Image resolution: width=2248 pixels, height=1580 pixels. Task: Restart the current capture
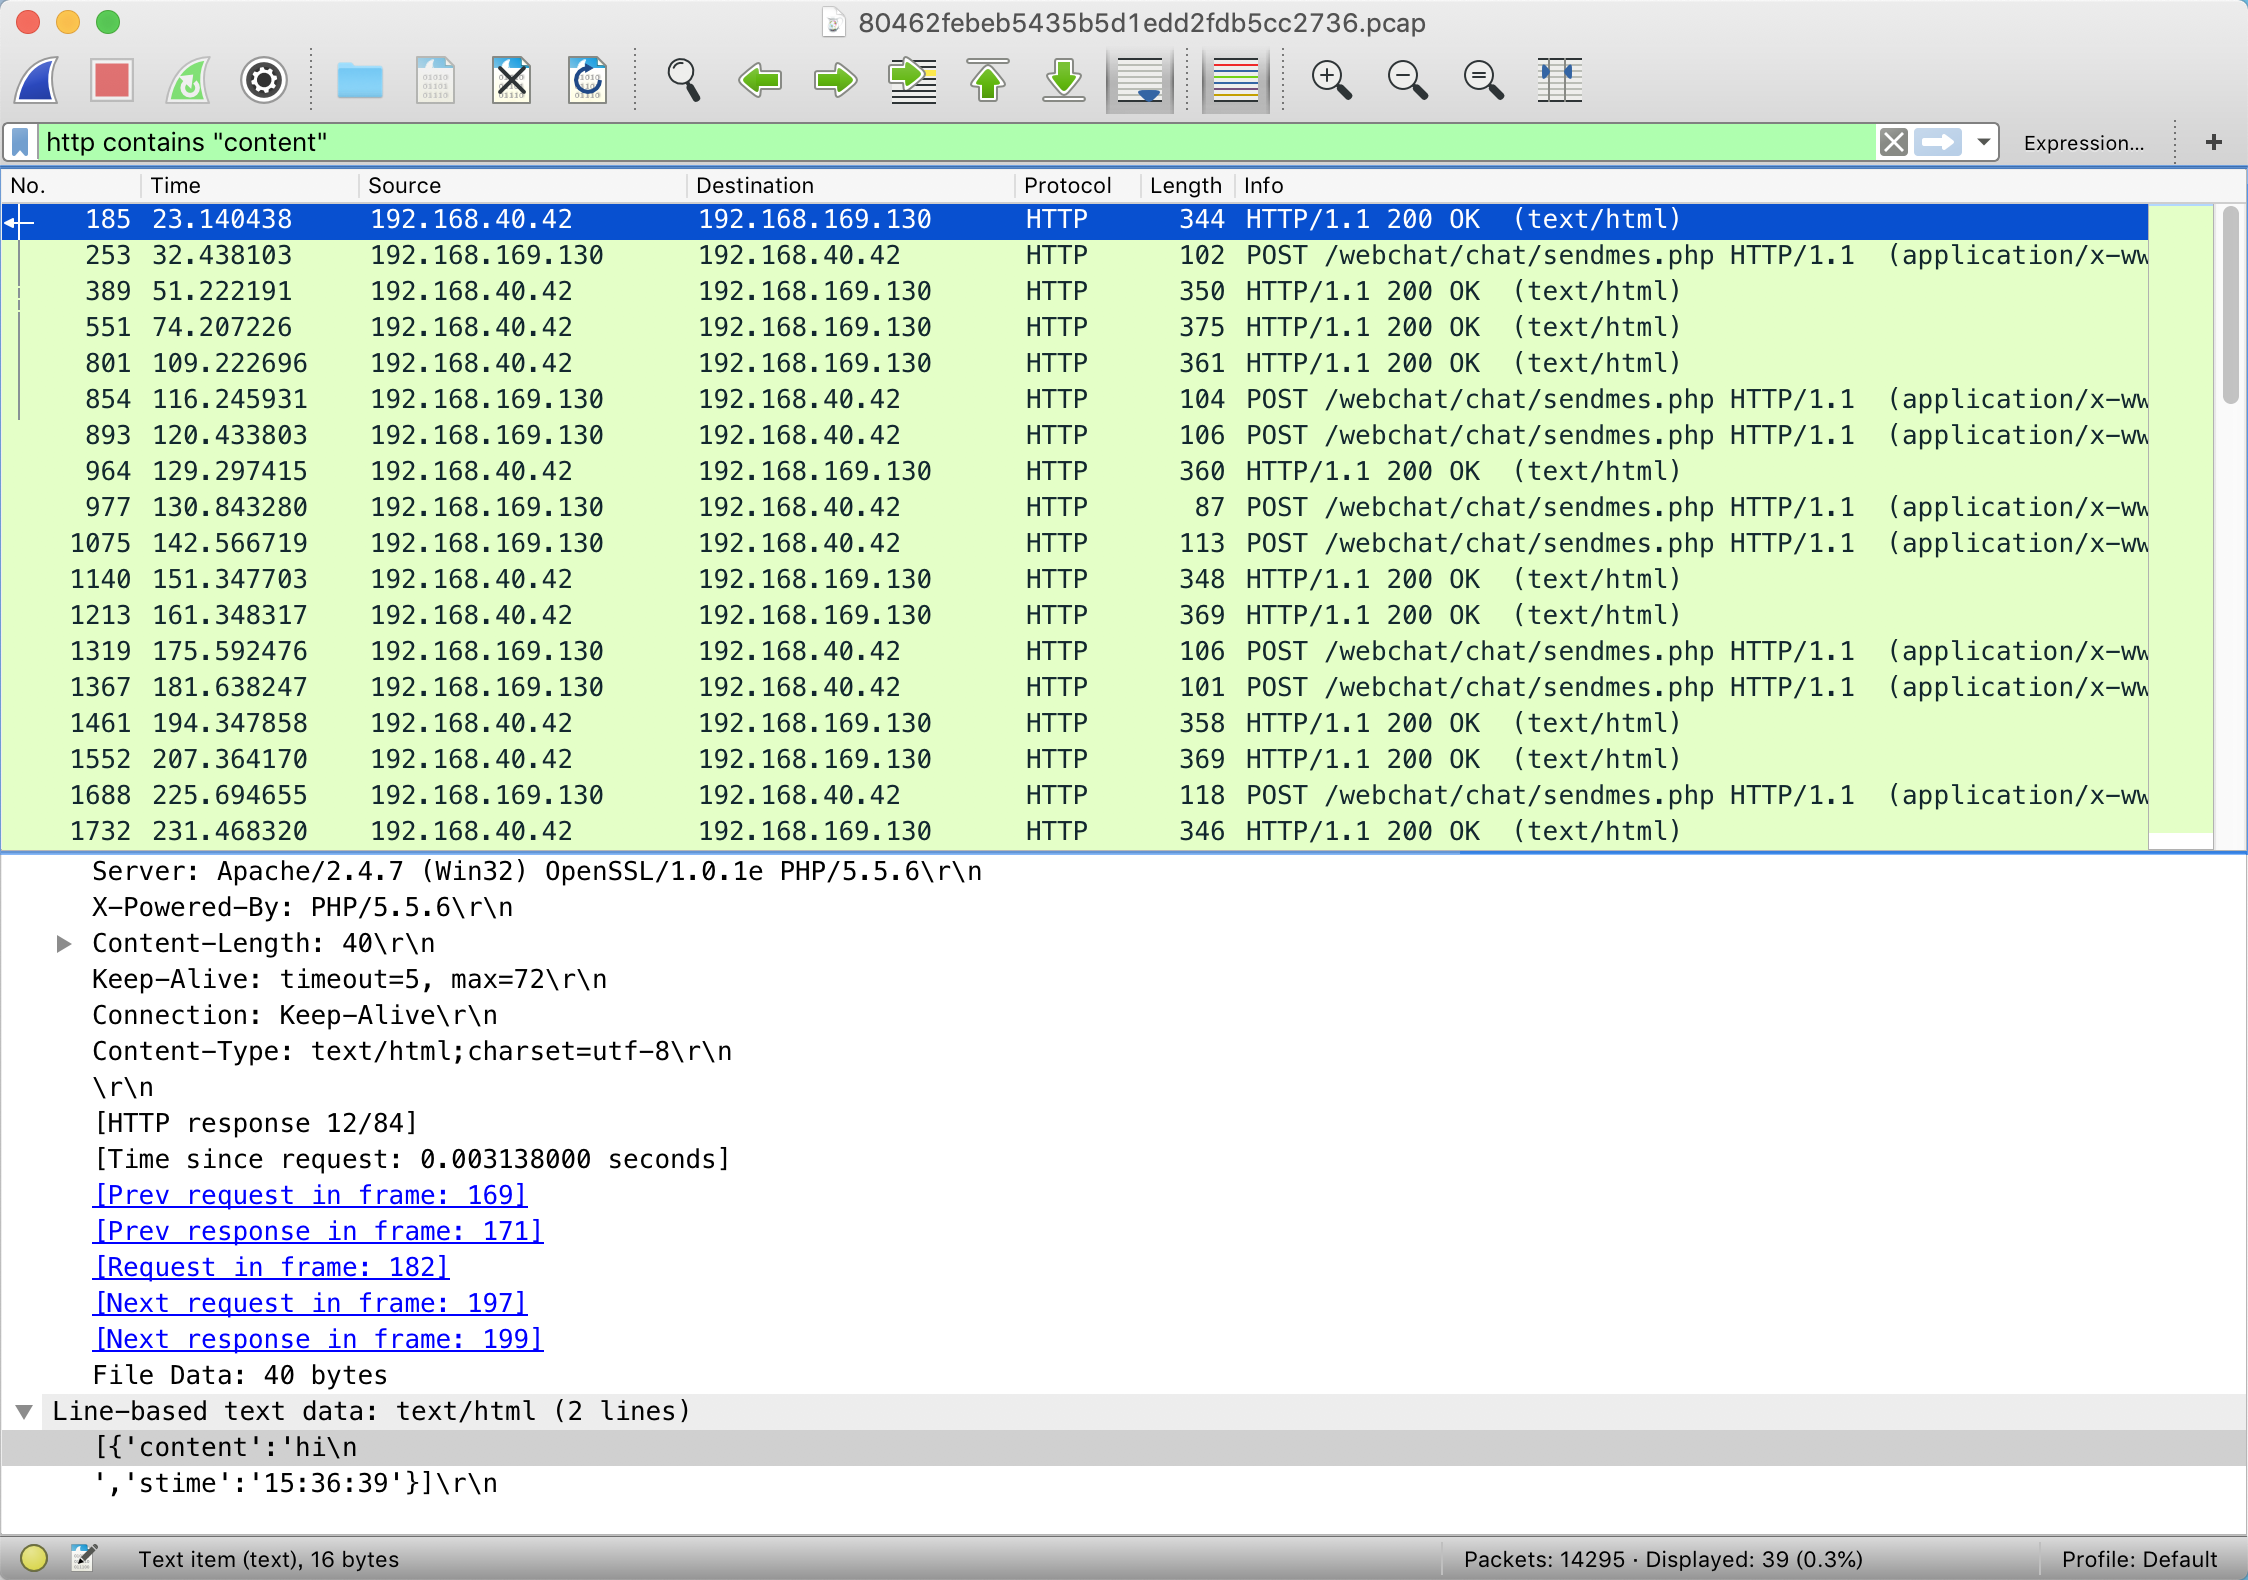tap(188, 81)
